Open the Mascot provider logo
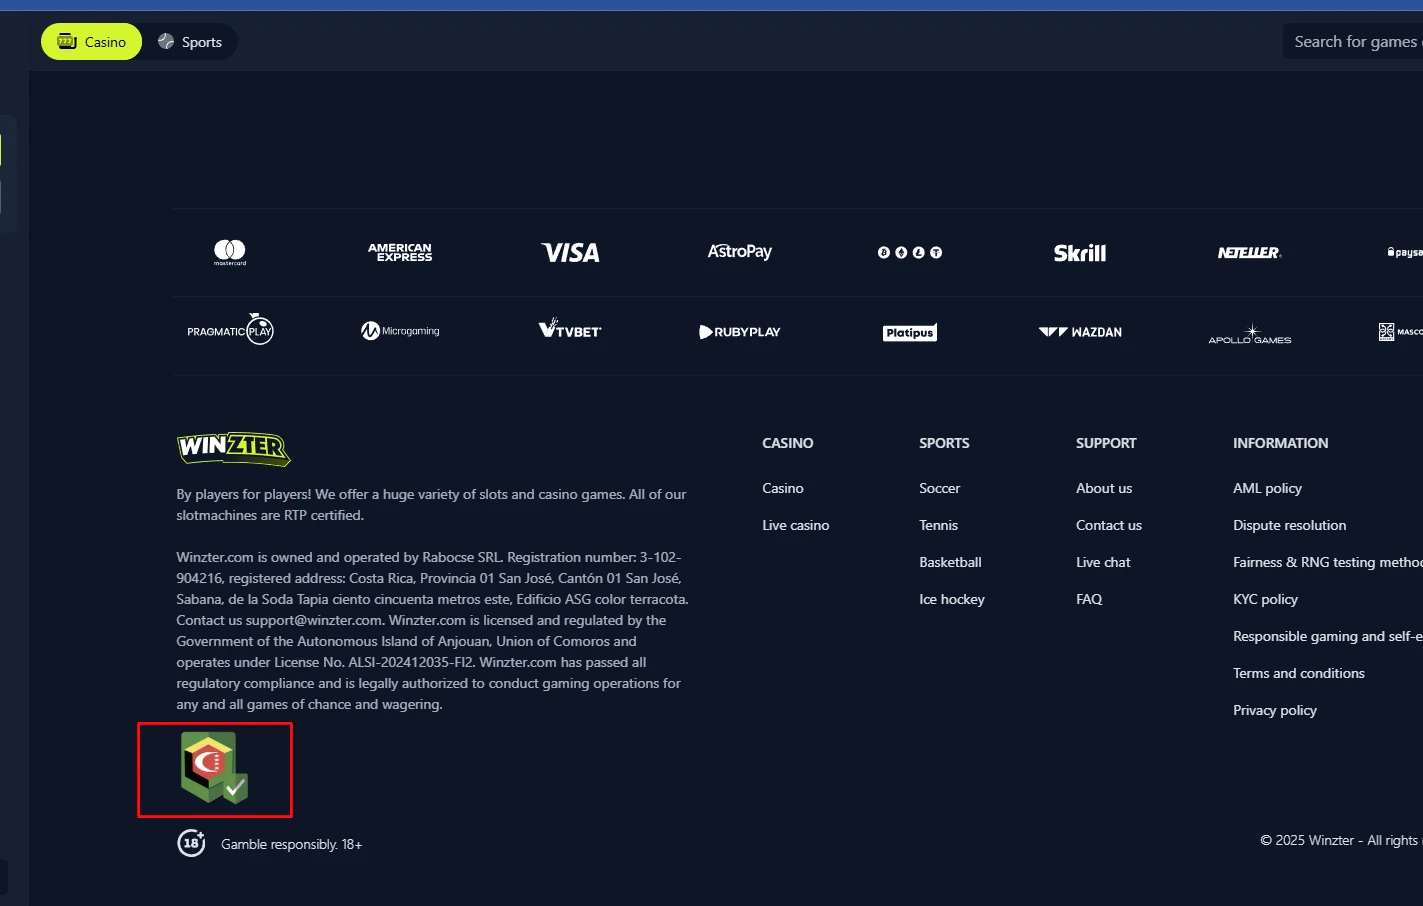 [x=1401, y=332]
